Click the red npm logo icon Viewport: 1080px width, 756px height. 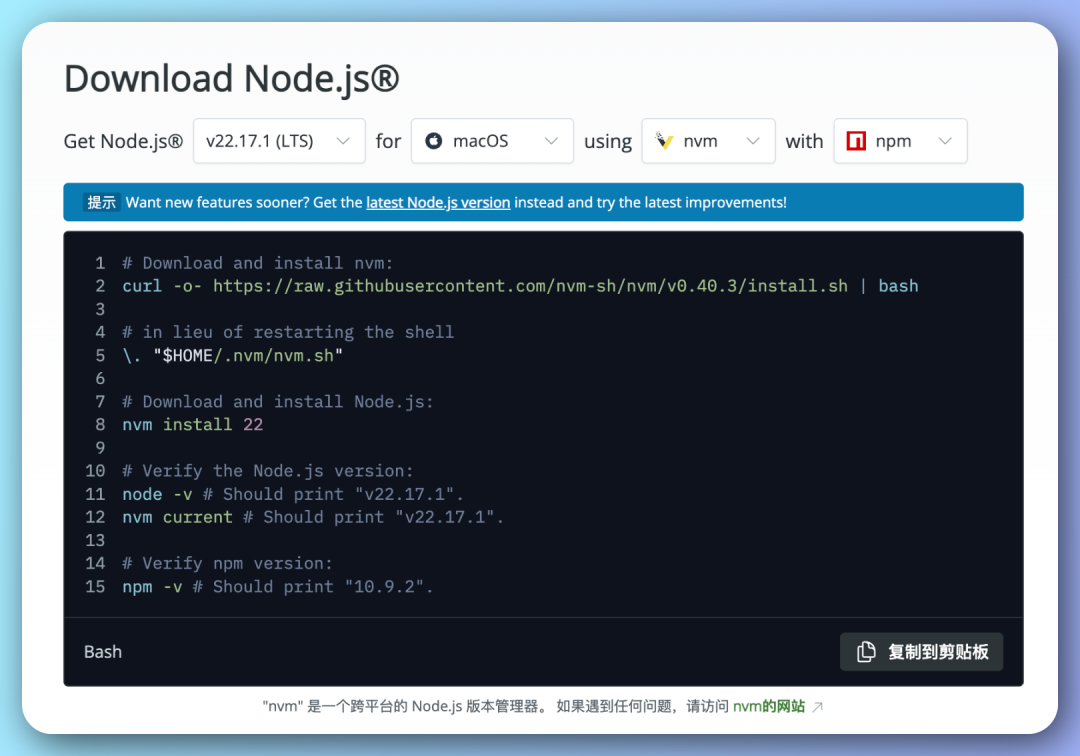(x=856, y=141)
